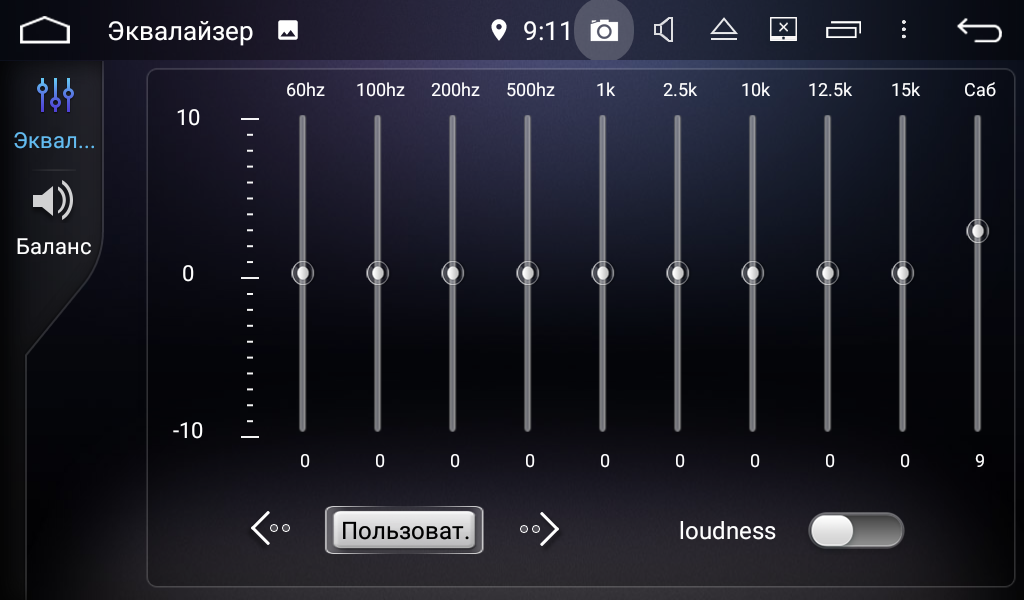Open the Эквал... equalizer tab
This screenshot has width=1024, height=600.
55,114
